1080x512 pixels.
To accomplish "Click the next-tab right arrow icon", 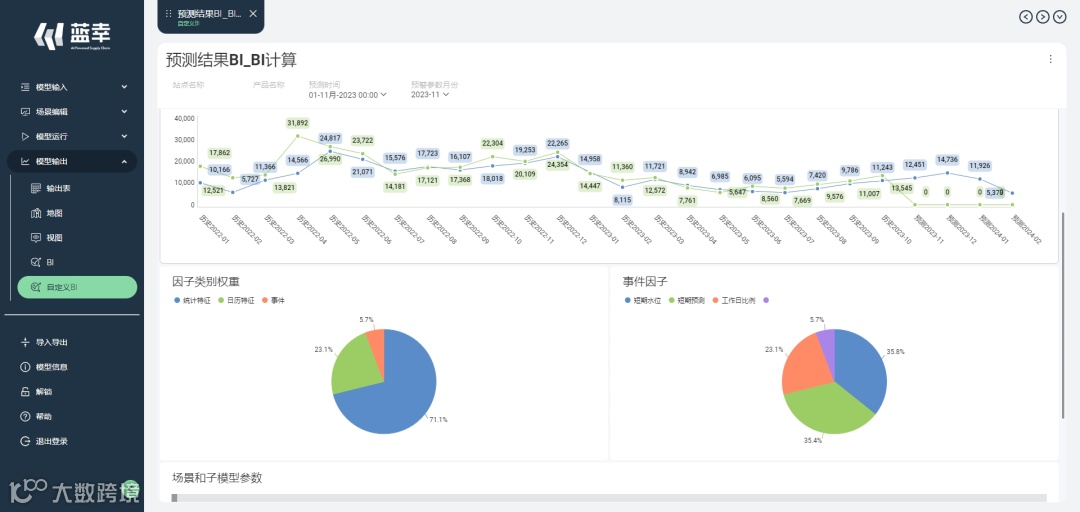I will (x=1043, y=17).
